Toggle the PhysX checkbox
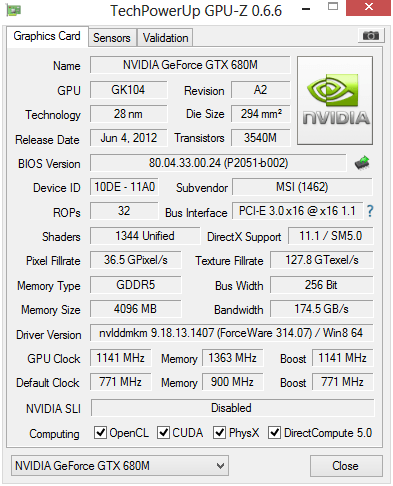Screen dimensions: 393x486 219,432
